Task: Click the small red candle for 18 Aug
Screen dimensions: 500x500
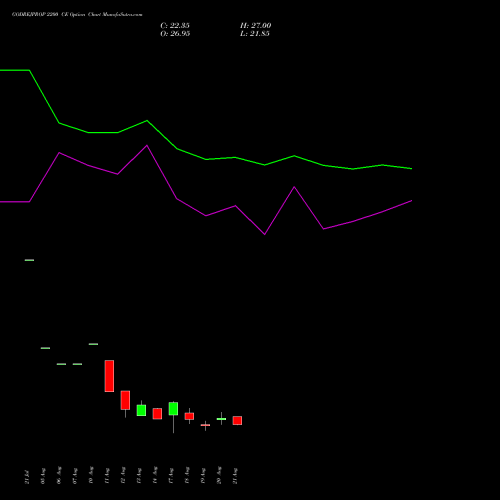Action: pos(189,416)
